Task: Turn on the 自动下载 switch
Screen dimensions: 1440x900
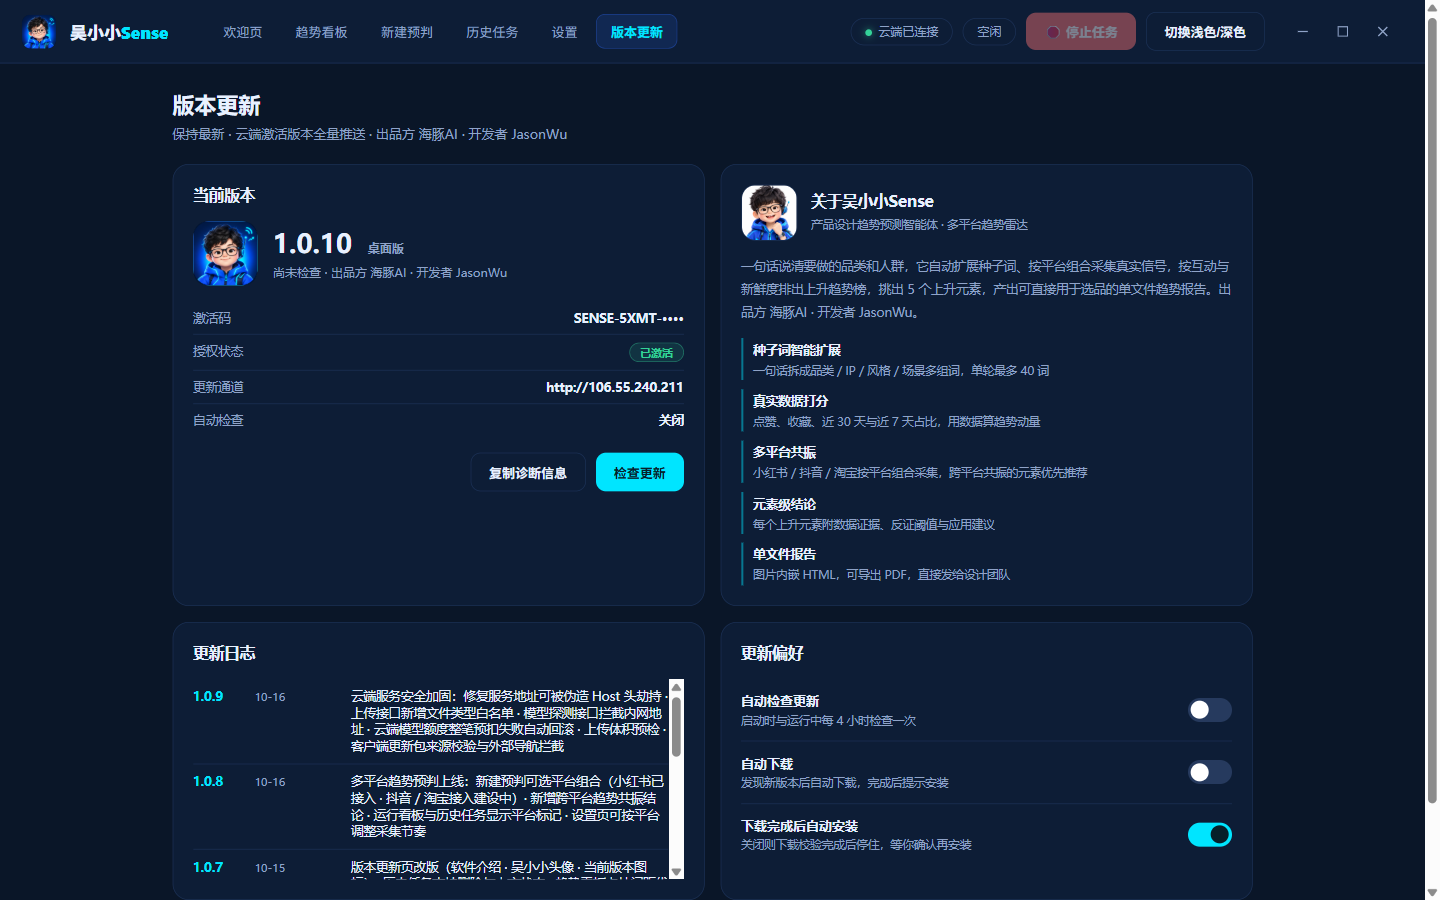Action: (x=1210, y=772)
